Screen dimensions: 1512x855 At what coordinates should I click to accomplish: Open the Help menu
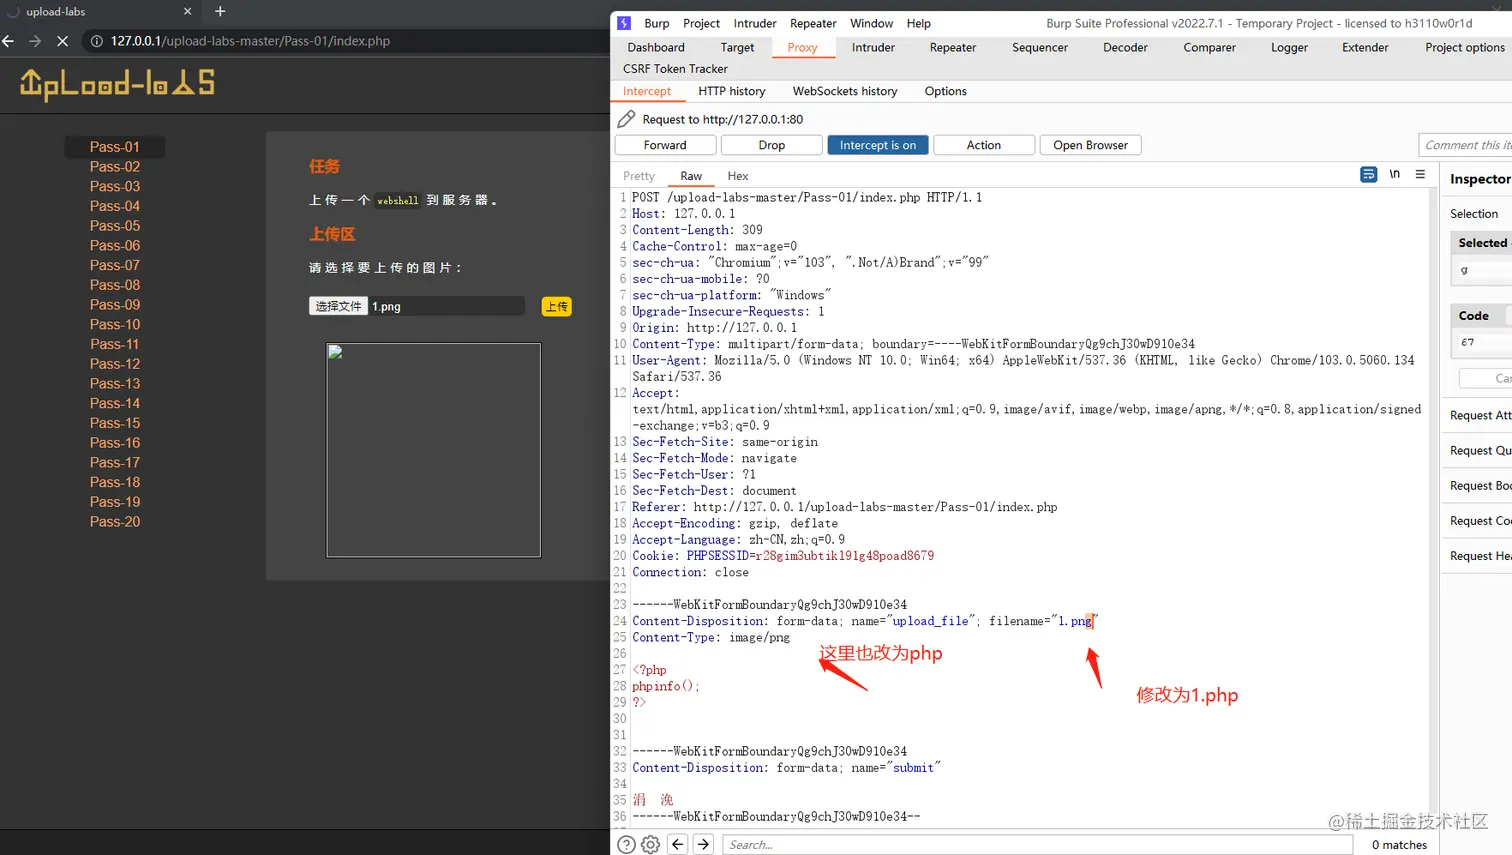pyautogui.click(x=918, y=23)
